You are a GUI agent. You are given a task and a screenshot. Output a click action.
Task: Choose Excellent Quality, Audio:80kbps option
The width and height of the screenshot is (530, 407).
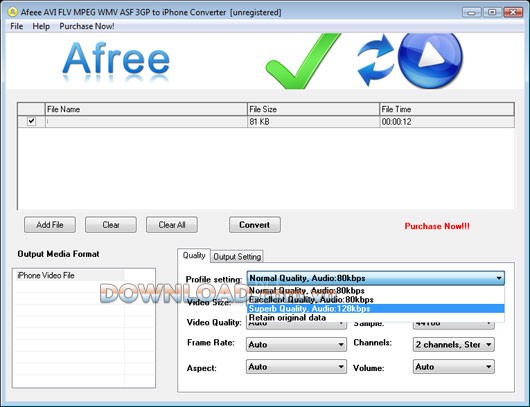(x=376, y=300)
